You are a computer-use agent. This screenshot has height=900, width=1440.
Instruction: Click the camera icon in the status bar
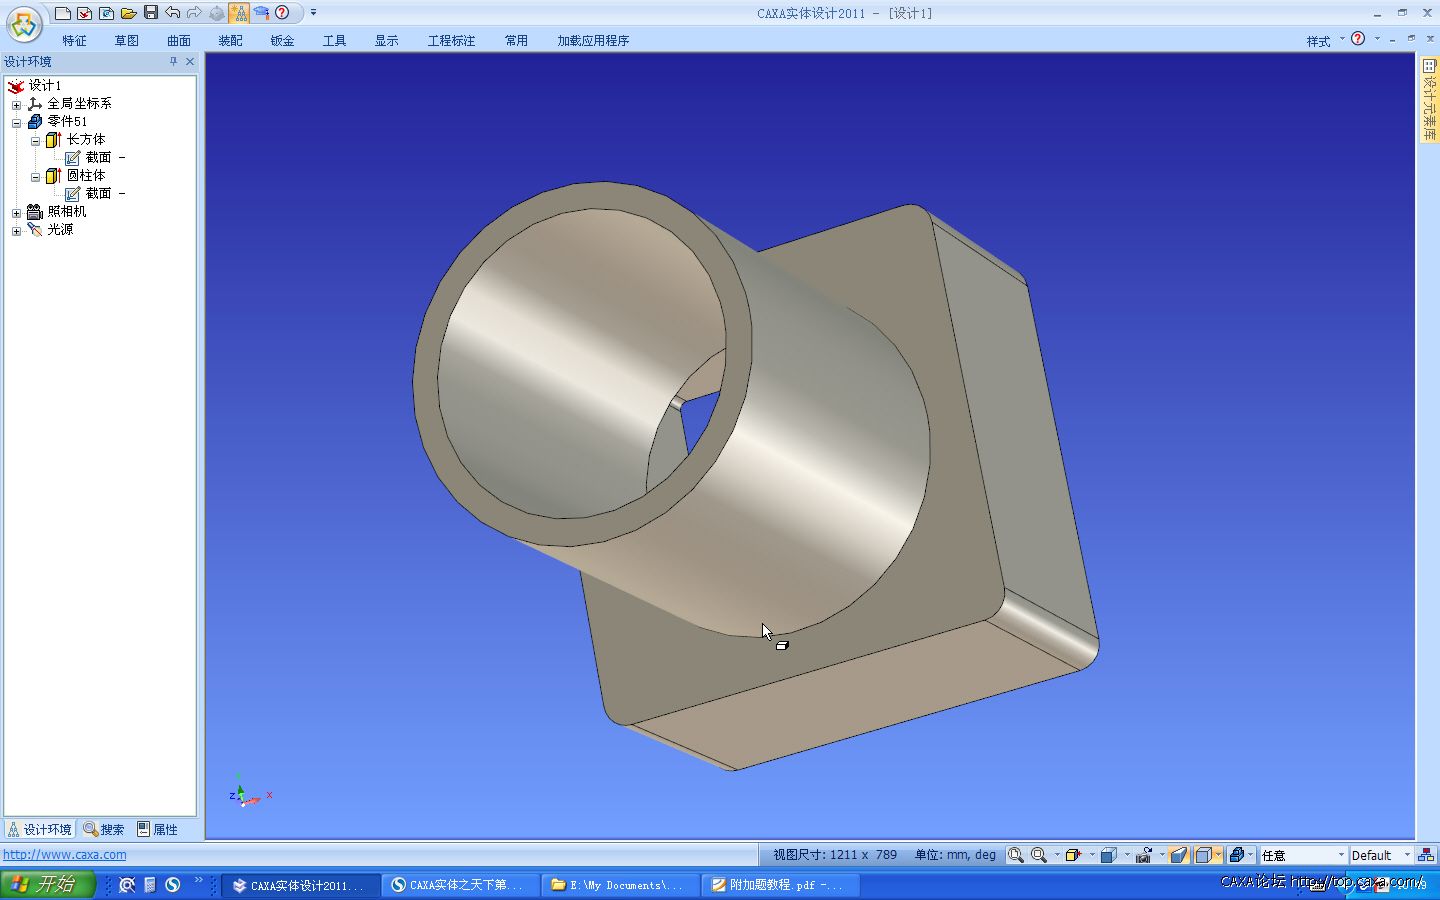(1144, 855)
